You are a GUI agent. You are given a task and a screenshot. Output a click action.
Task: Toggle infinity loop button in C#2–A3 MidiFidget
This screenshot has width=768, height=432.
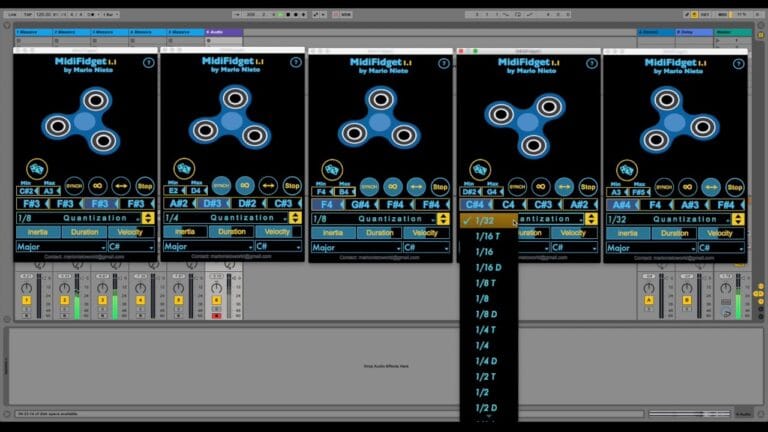click(97, 186)
